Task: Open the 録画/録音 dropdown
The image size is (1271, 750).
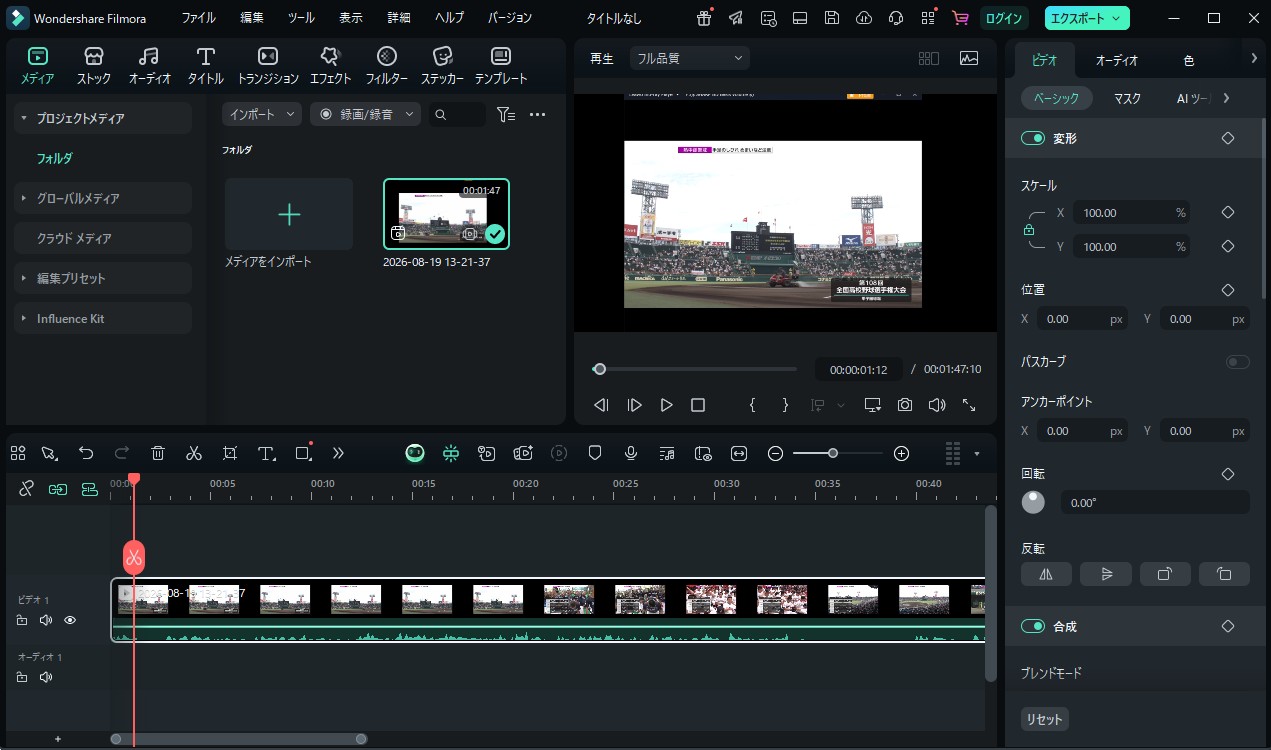Action: coord(365,114)
